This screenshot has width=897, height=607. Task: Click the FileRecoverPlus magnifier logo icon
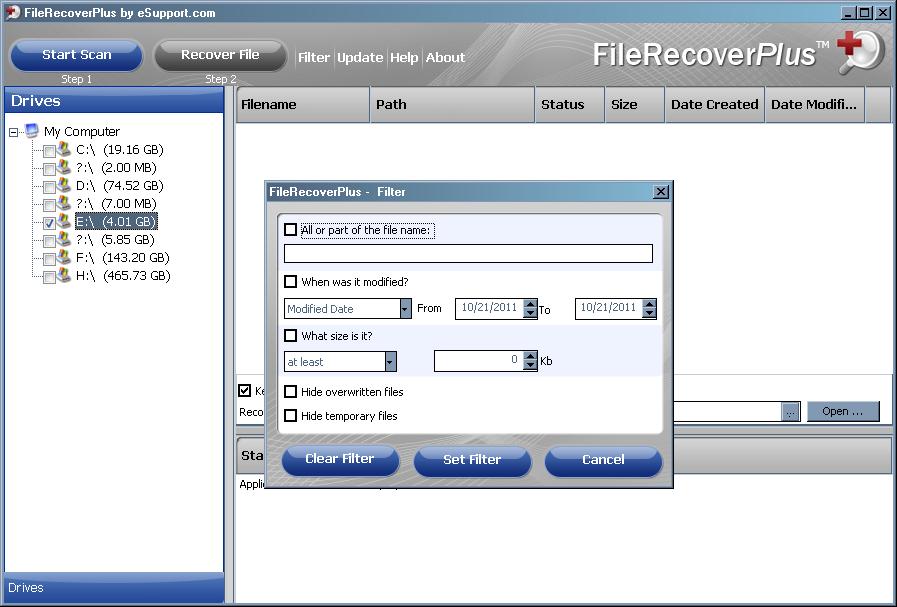click(859, 52)
